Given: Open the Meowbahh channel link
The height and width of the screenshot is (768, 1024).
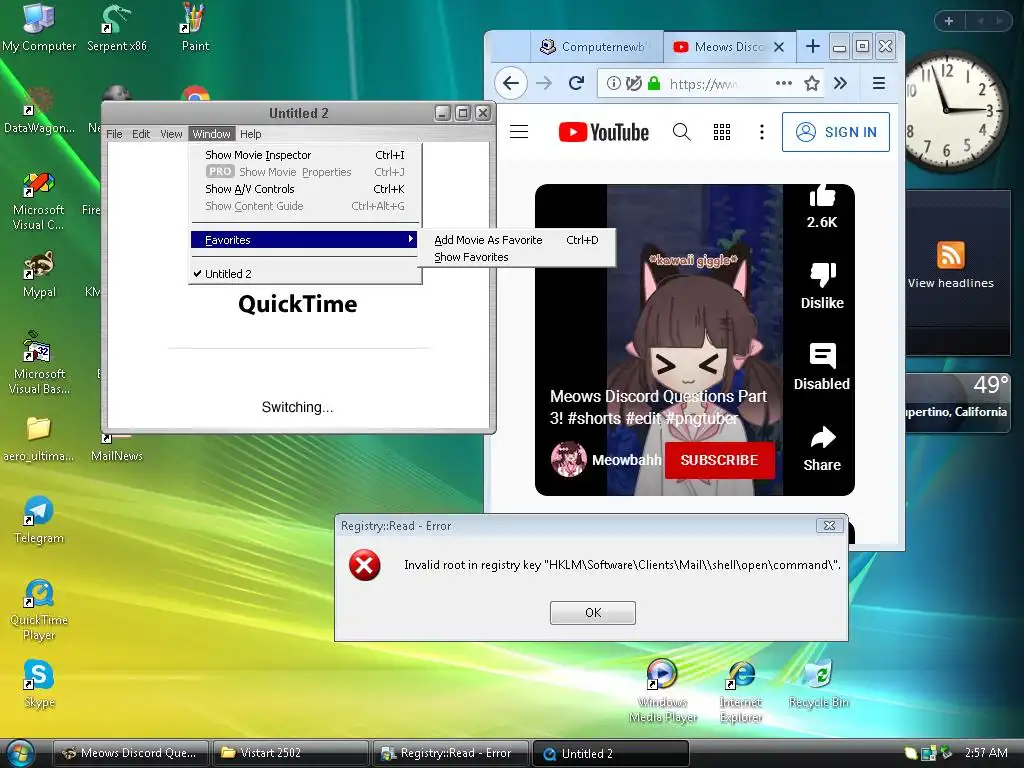Looking at the screenshot, I should (626, 460).
